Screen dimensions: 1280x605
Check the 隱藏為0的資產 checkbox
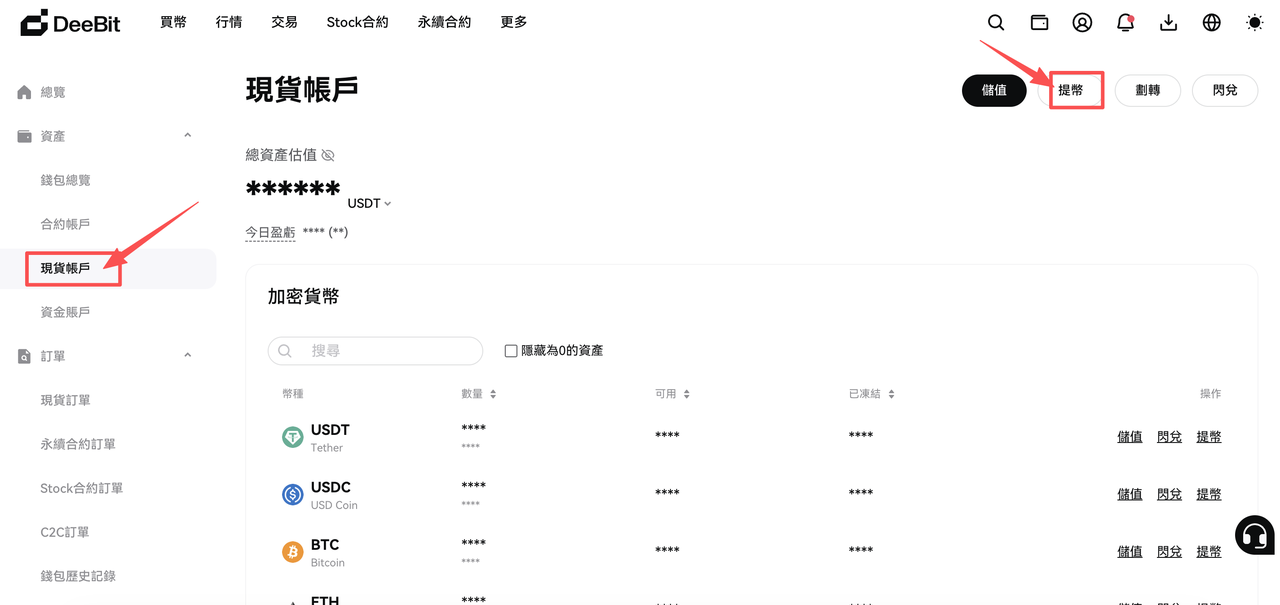(x=511, y=351)
